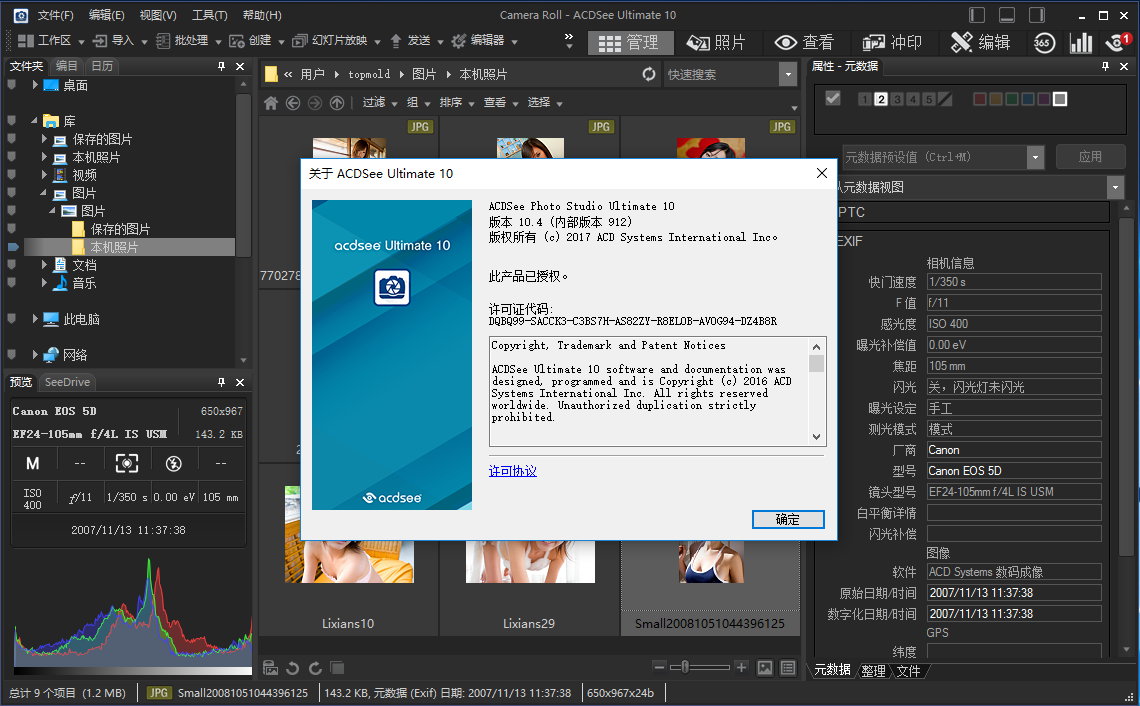
Task: Open the 视图(V) menu
Action: click(158, 15)
